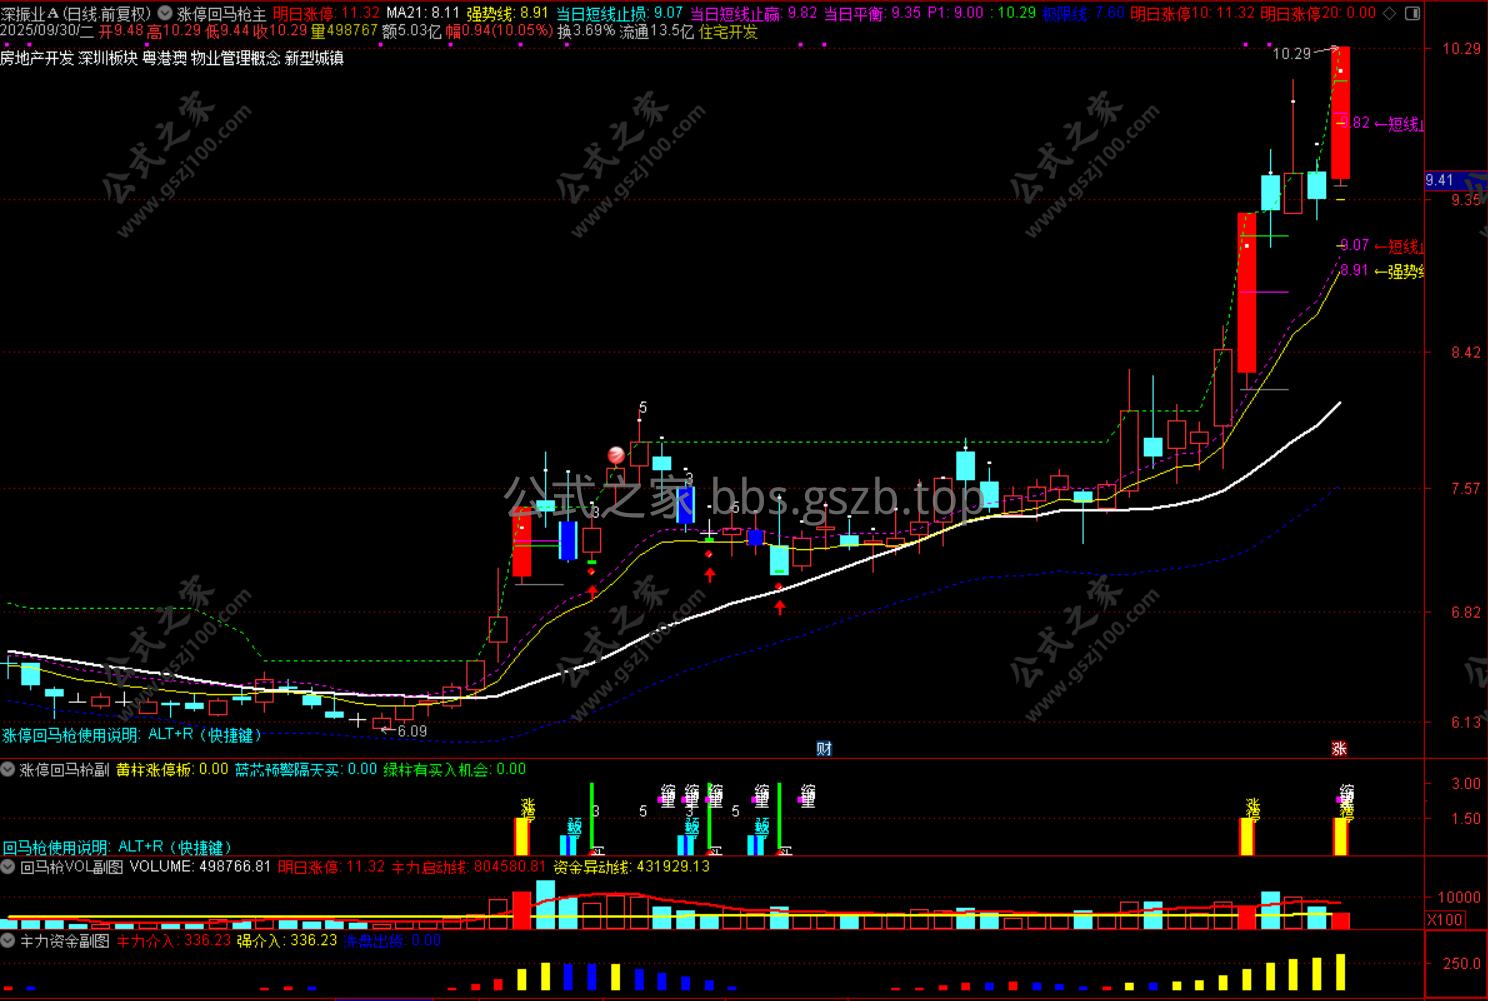Click the date 2025/09/30/二 in the info line

pyautogui.click(x=47, y=31)
